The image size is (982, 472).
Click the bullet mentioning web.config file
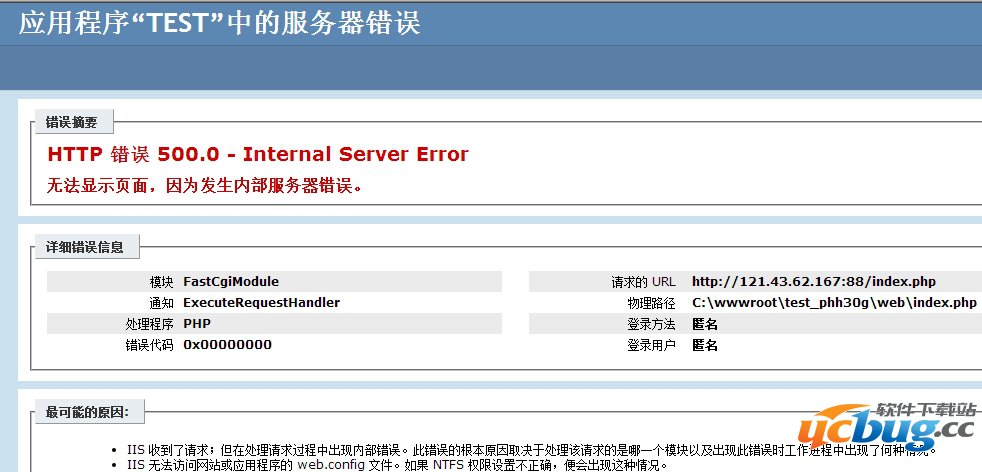pos(397,465)
